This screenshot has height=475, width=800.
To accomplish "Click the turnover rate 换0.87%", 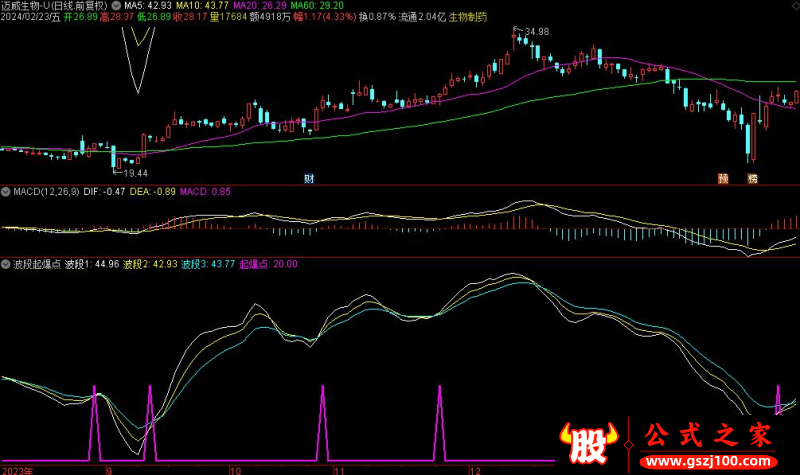I will point(377,17).
